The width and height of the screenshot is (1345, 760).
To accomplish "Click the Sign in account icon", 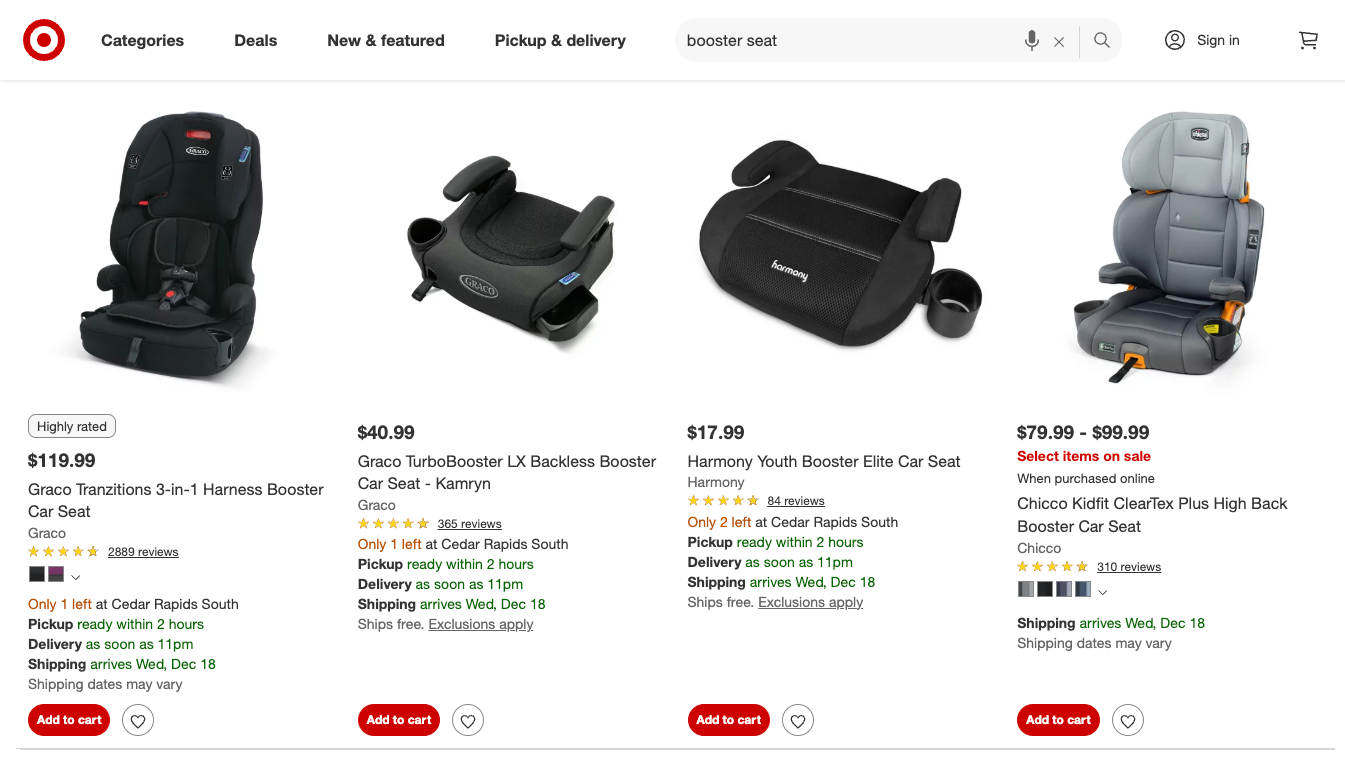I will pyautogui.click(x=1175, y=41).
